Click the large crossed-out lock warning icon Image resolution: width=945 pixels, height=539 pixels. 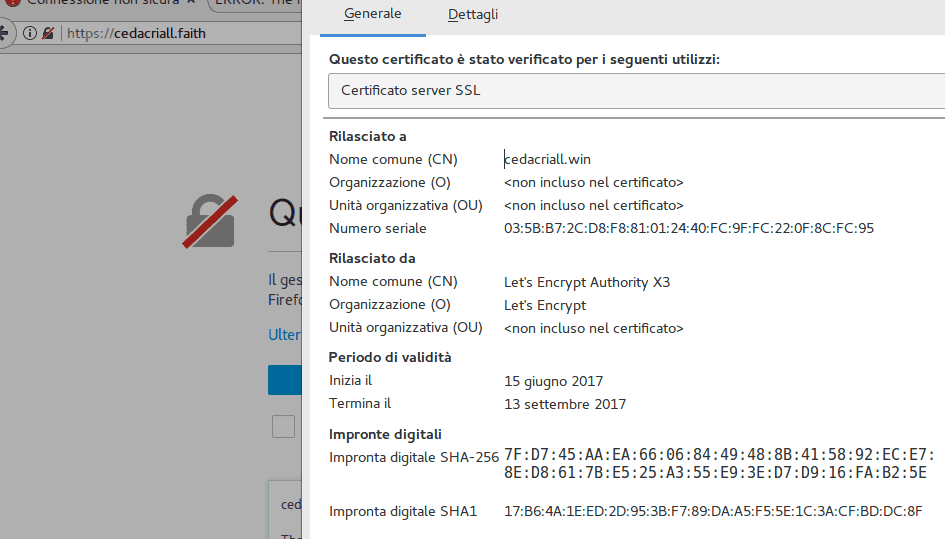[x=210, y=221]
